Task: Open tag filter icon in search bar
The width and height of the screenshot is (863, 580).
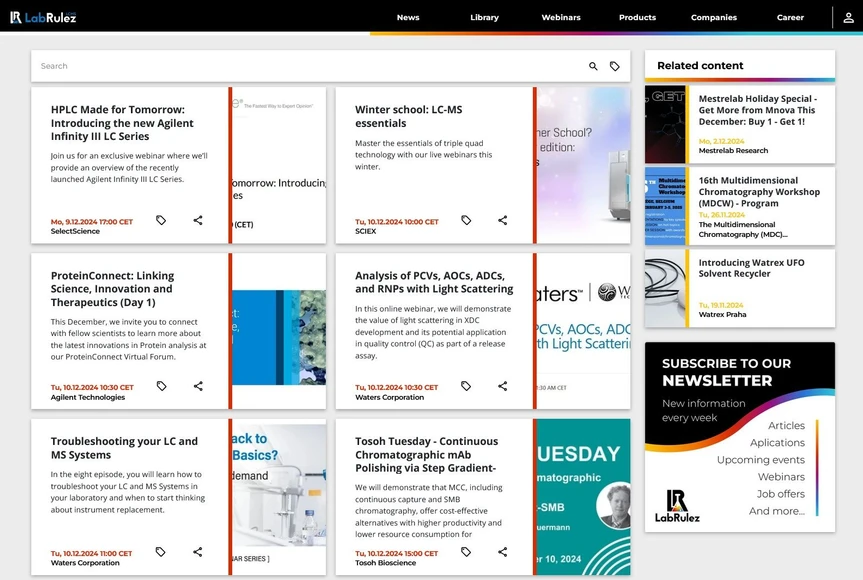Action: pyautogui.click(x=615, y=66)
